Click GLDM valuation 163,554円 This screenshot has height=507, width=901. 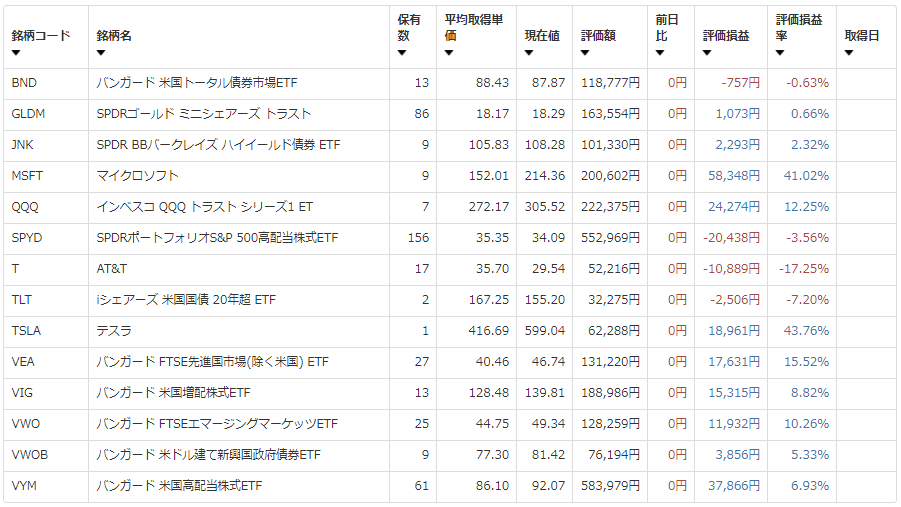click(610, 114)
